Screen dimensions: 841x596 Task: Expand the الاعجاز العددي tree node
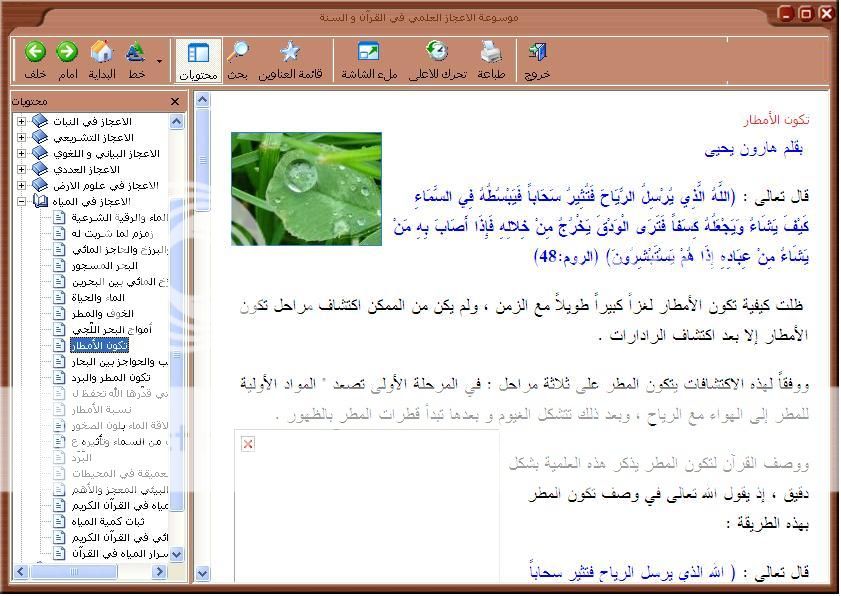coord(21,170)
